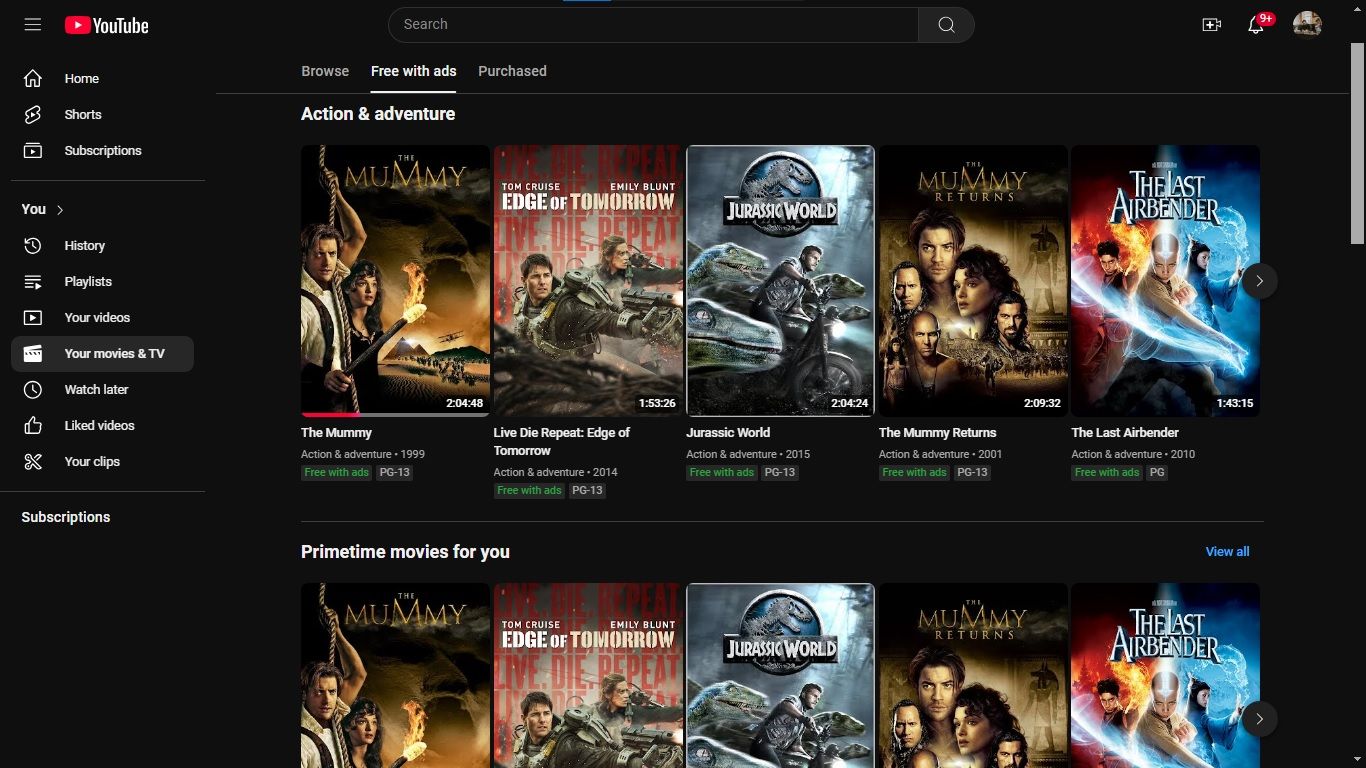Select Watch later in the sidebar

coord(96,389)
